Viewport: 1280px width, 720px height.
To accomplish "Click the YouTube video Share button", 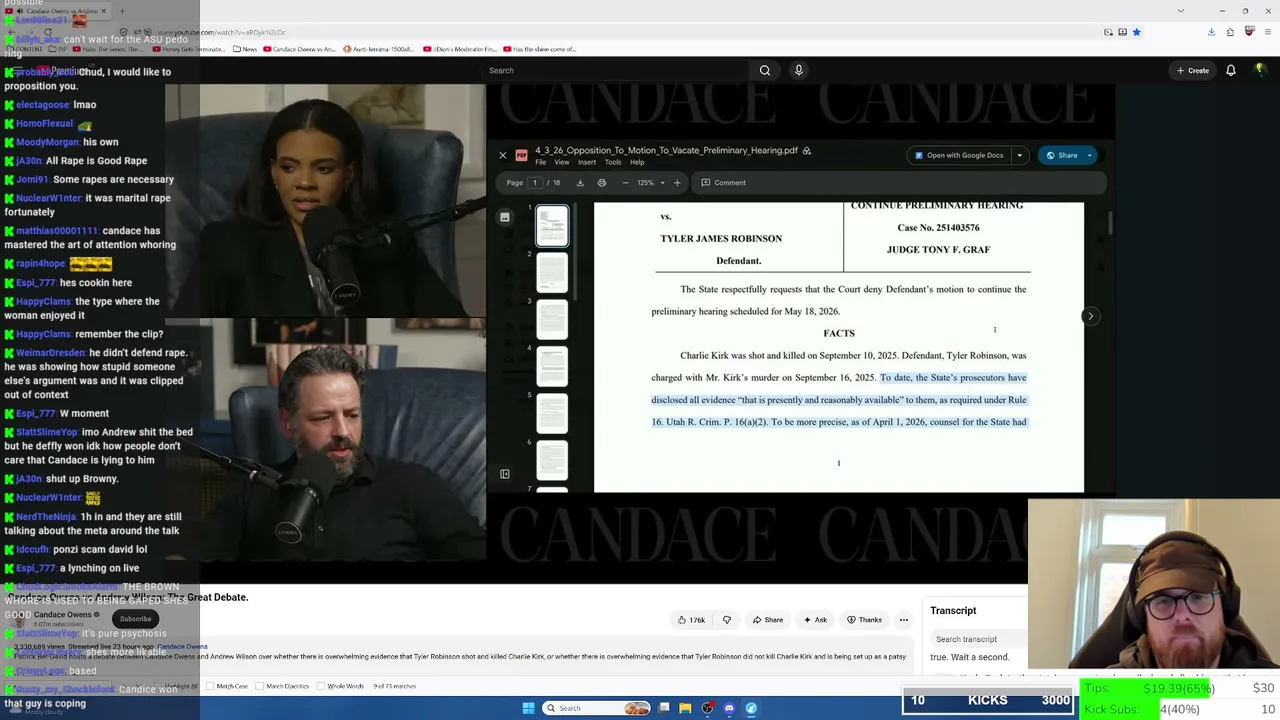I will coord(768,620).
